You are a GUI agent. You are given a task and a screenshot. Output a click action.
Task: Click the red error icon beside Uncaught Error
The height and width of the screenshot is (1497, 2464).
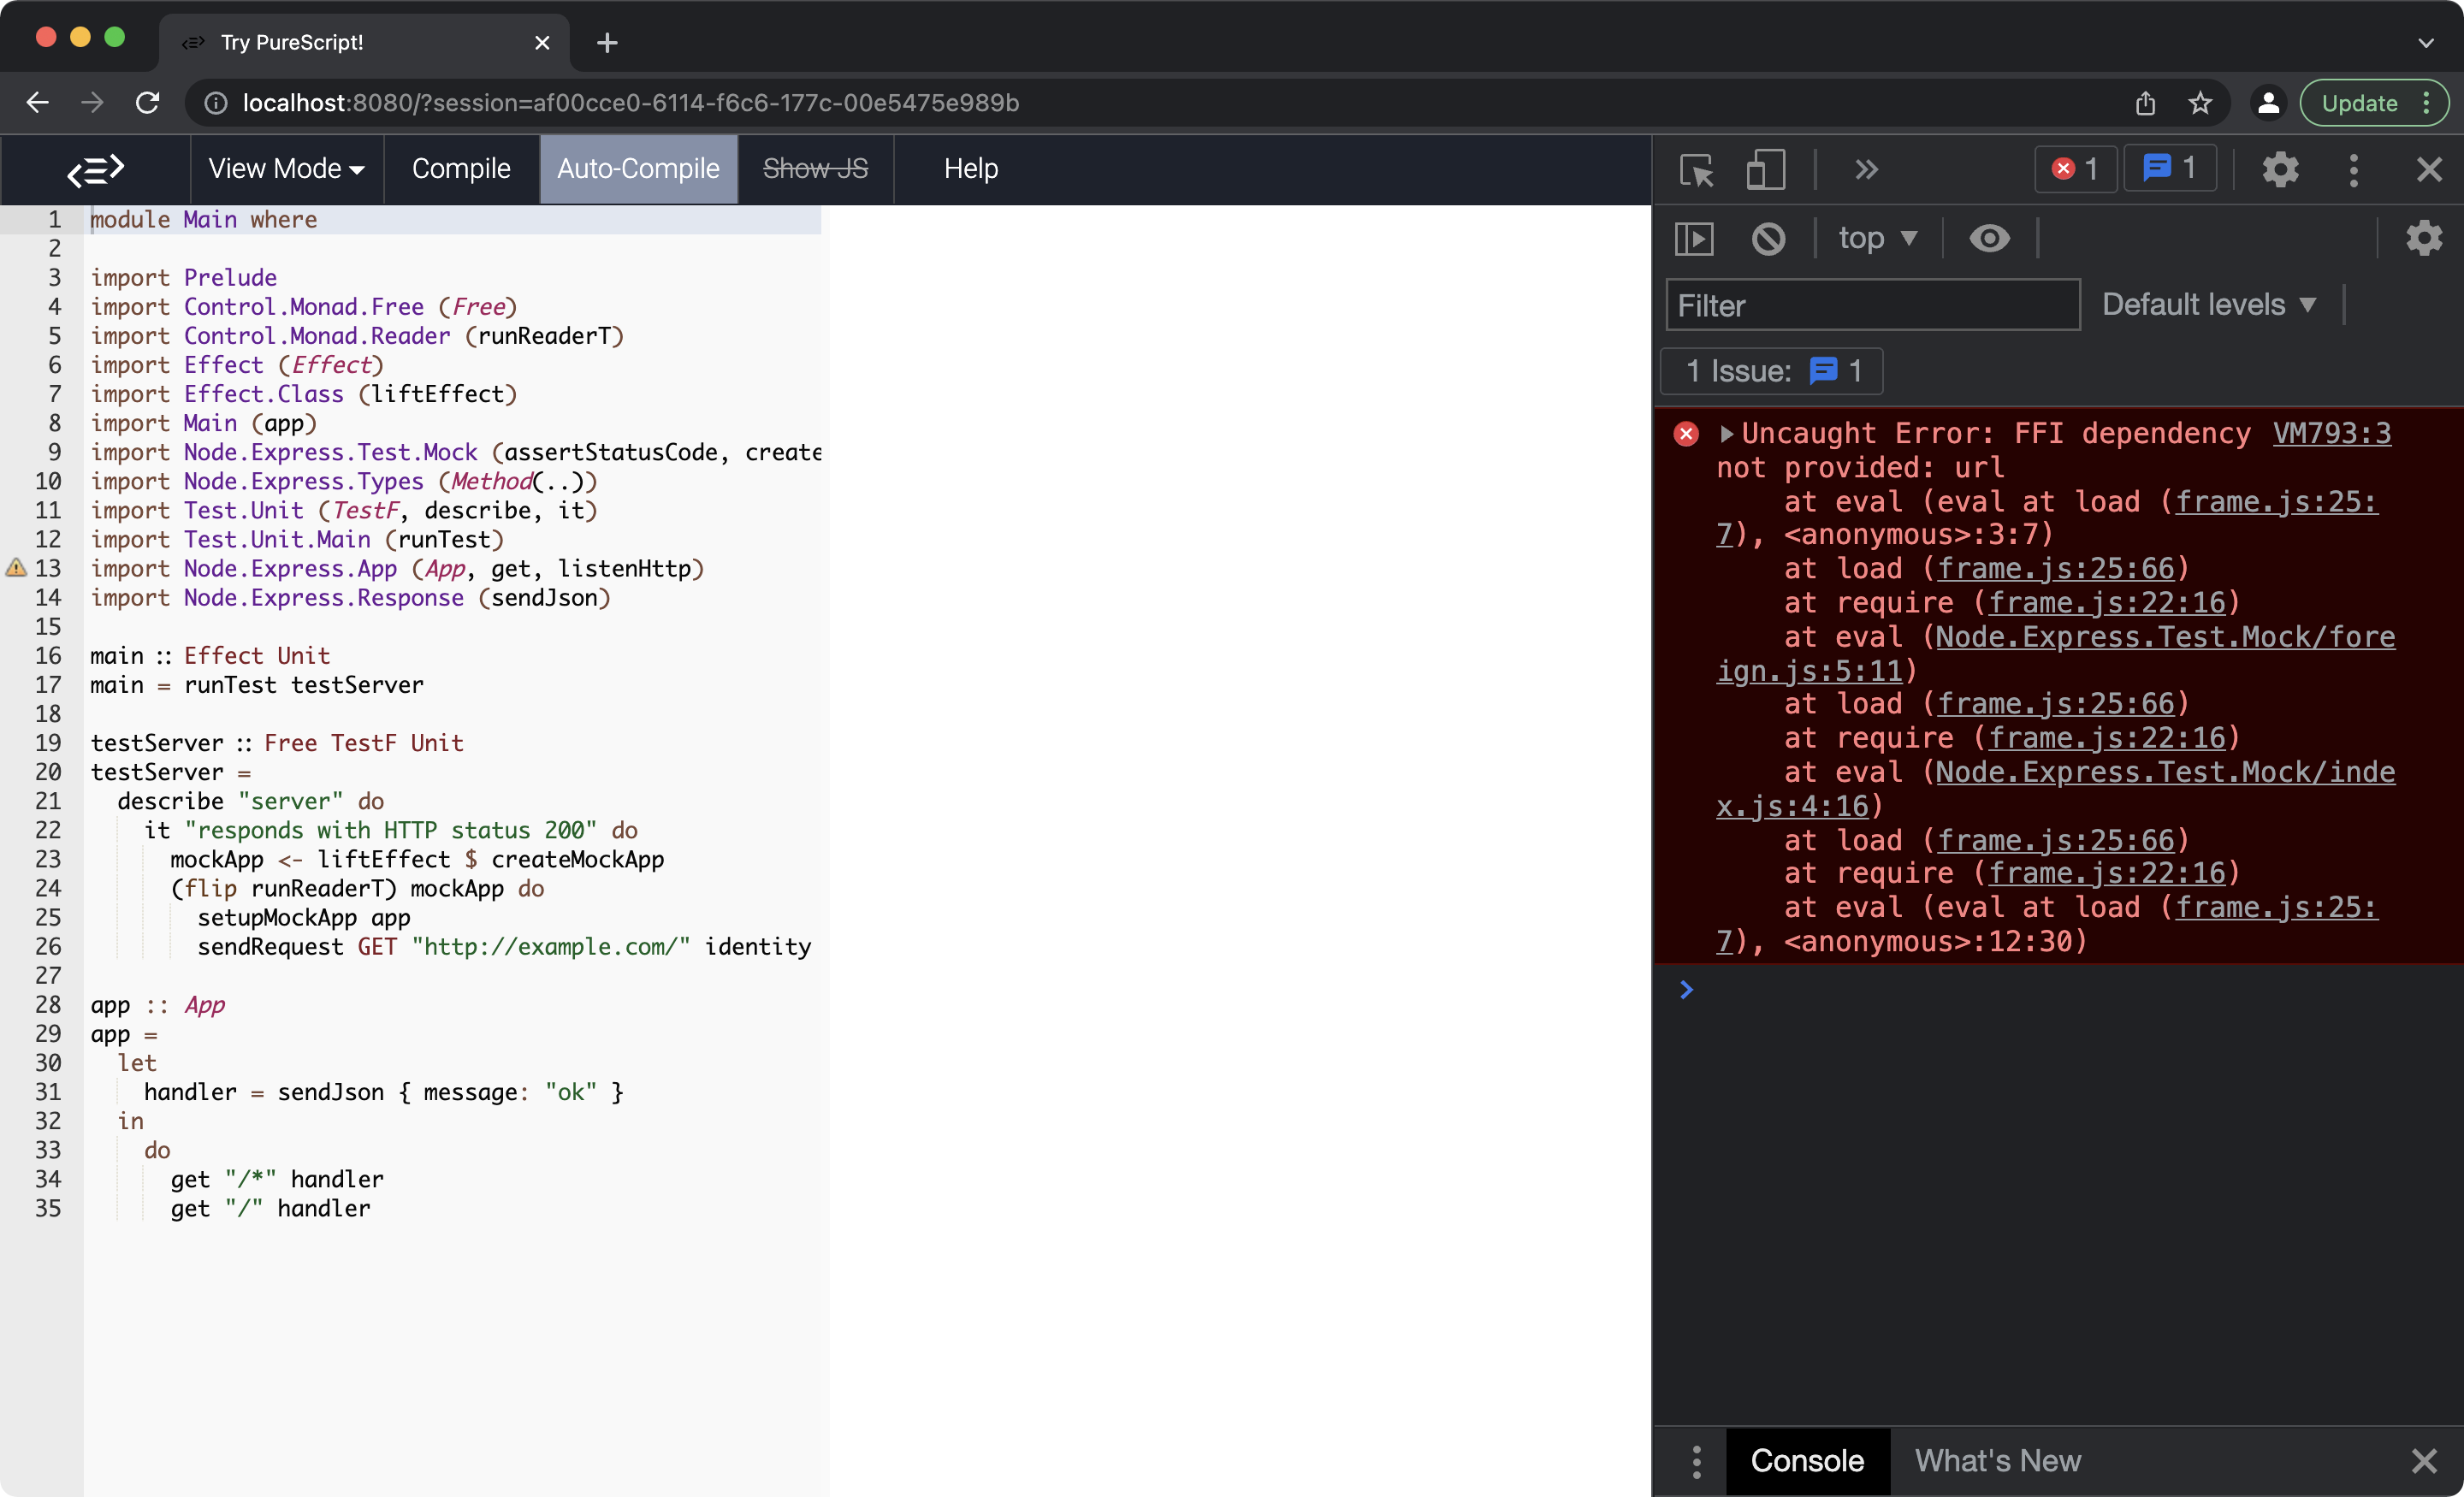pos(1685,434)
